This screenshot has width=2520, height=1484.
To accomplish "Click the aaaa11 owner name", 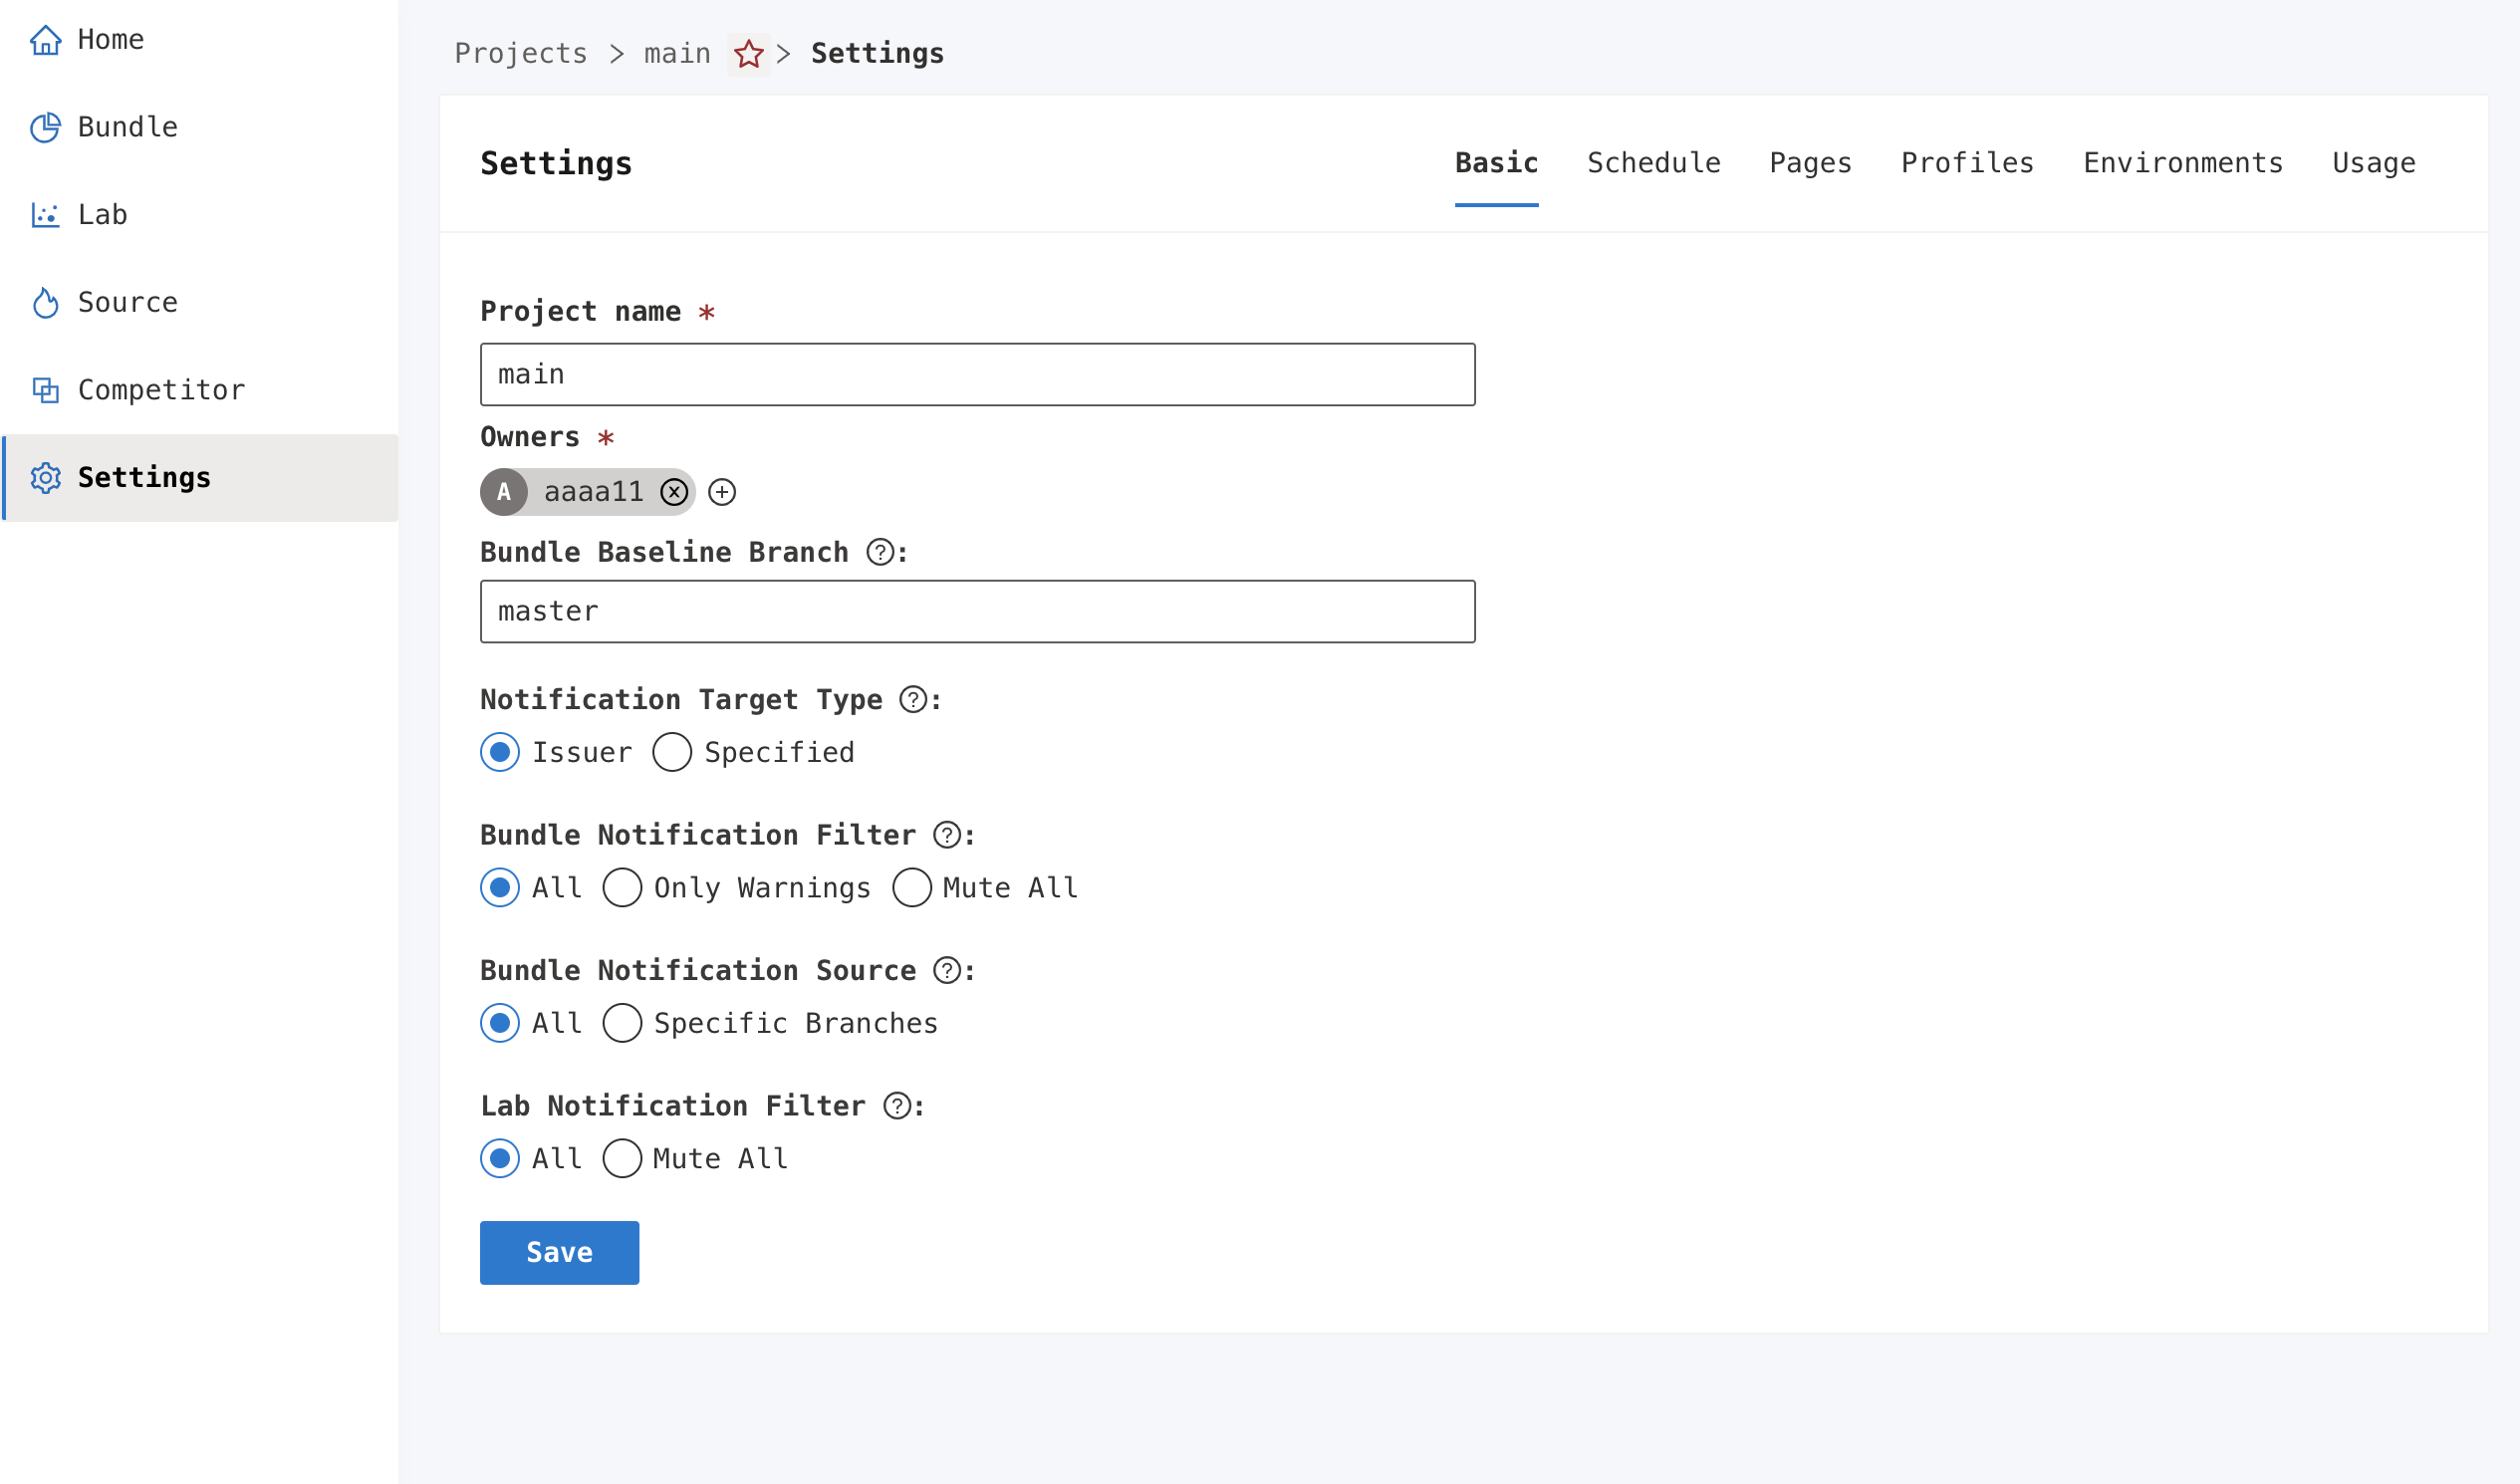I will [594, 492].
